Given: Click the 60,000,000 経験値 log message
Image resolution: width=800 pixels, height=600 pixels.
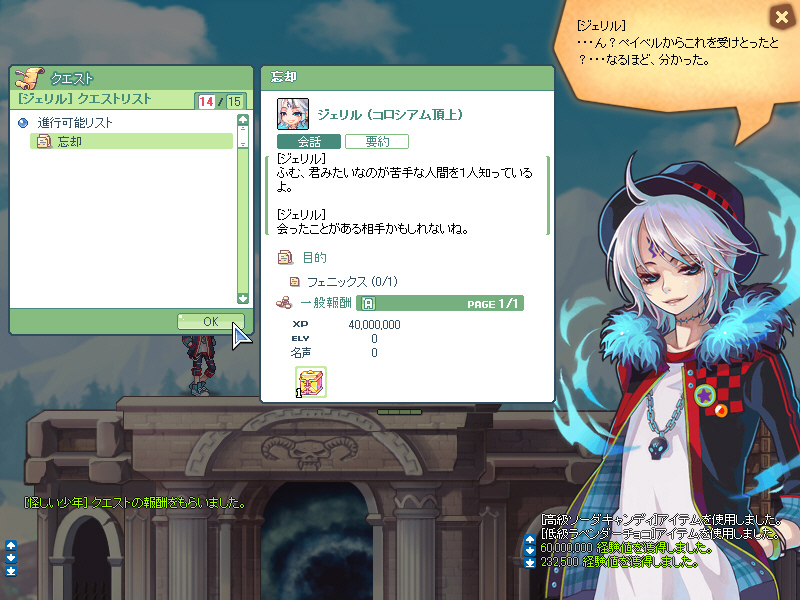Looking at the screenshot, I should (627, 548).
